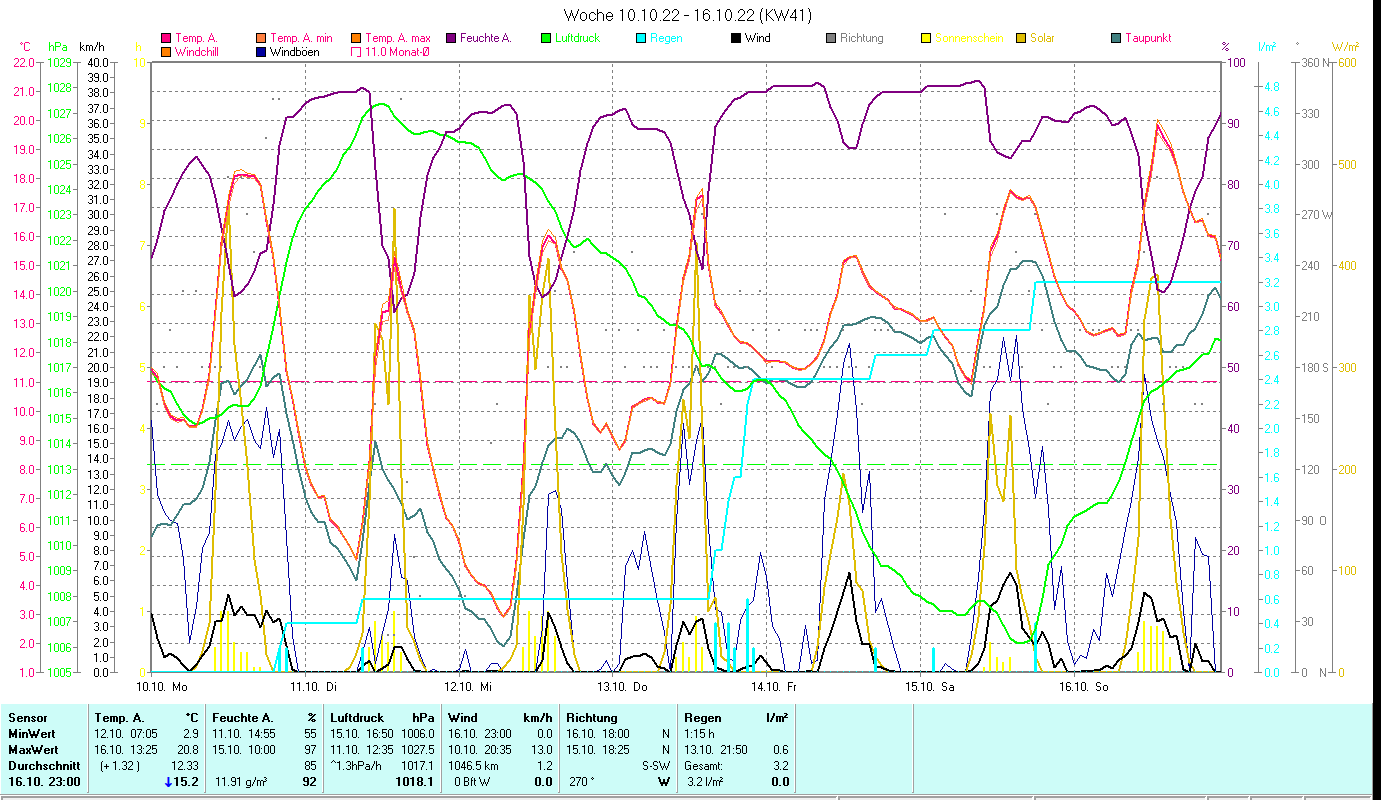The image size is (1381, 800).
Task: Click the ^1.3hPa/h pressure trend
Action: 356,766
